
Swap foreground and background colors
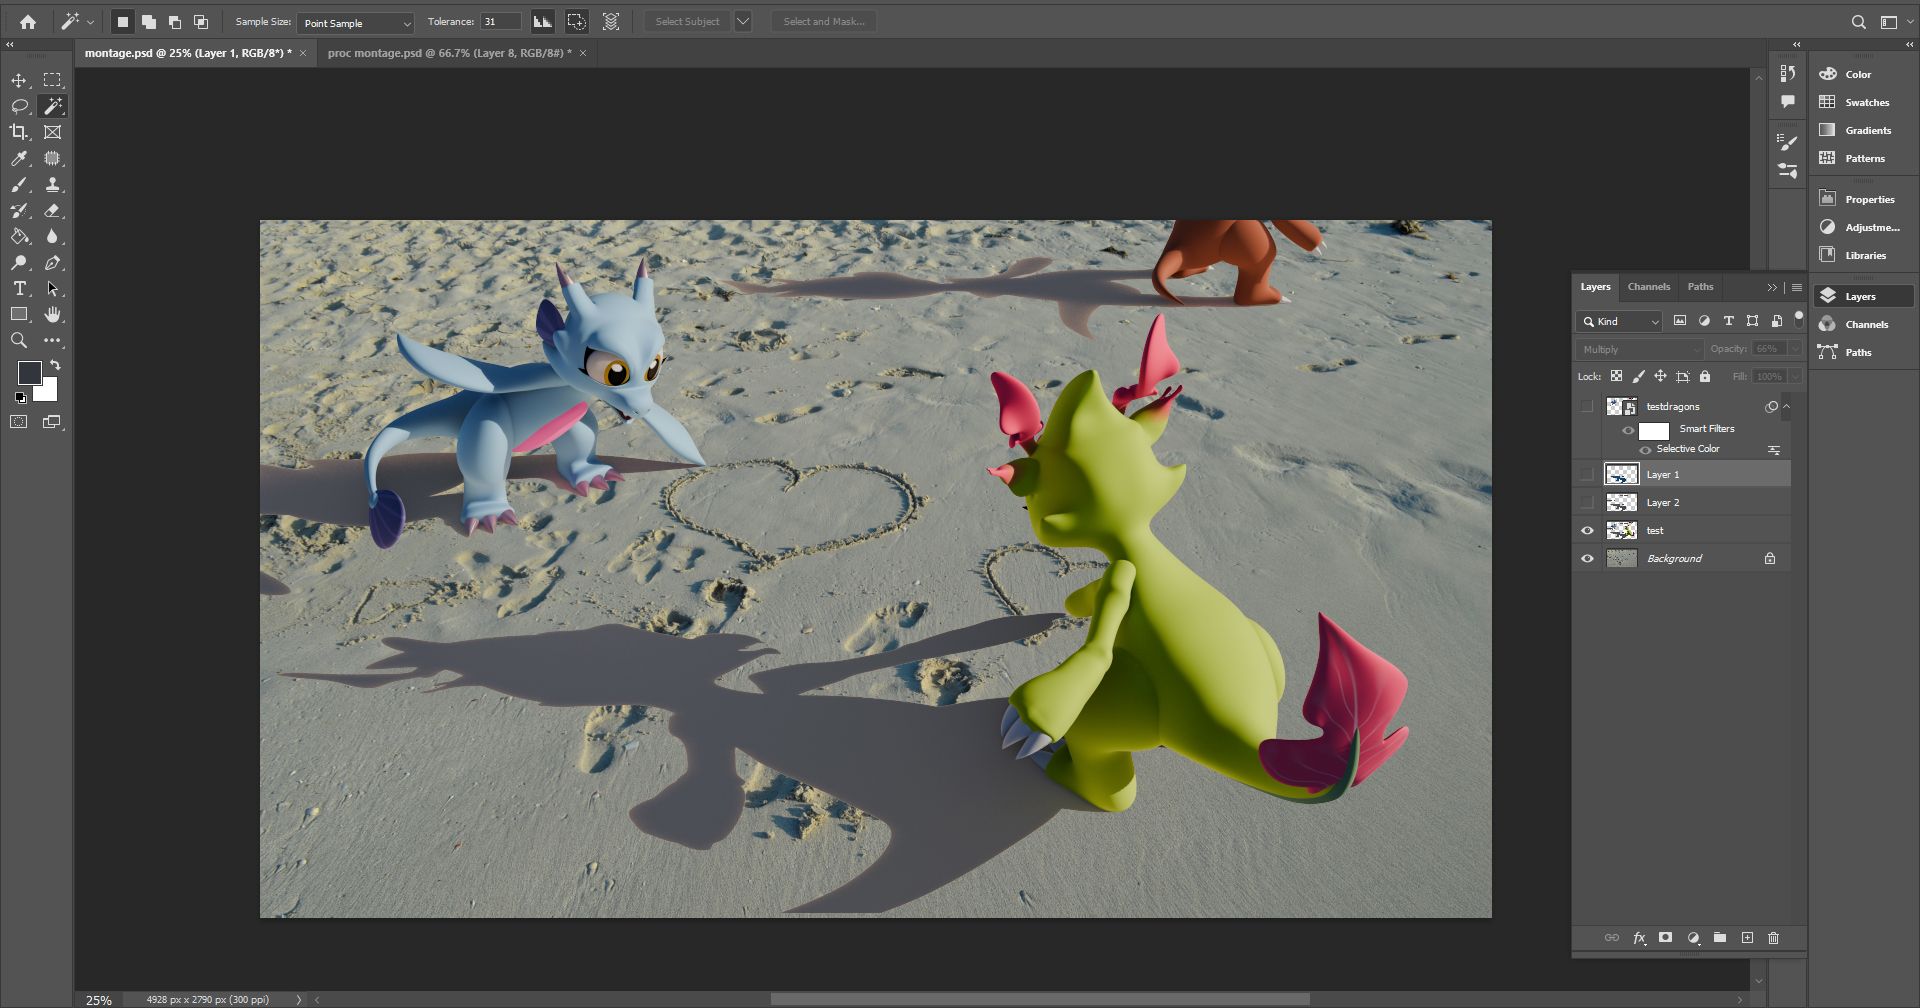55,365
